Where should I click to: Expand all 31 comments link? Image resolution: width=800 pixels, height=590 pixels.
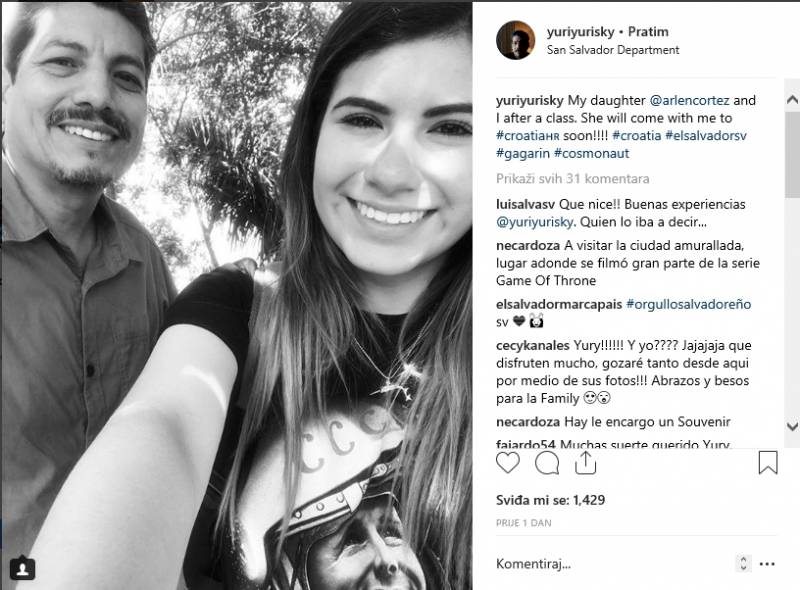[572, 179]
